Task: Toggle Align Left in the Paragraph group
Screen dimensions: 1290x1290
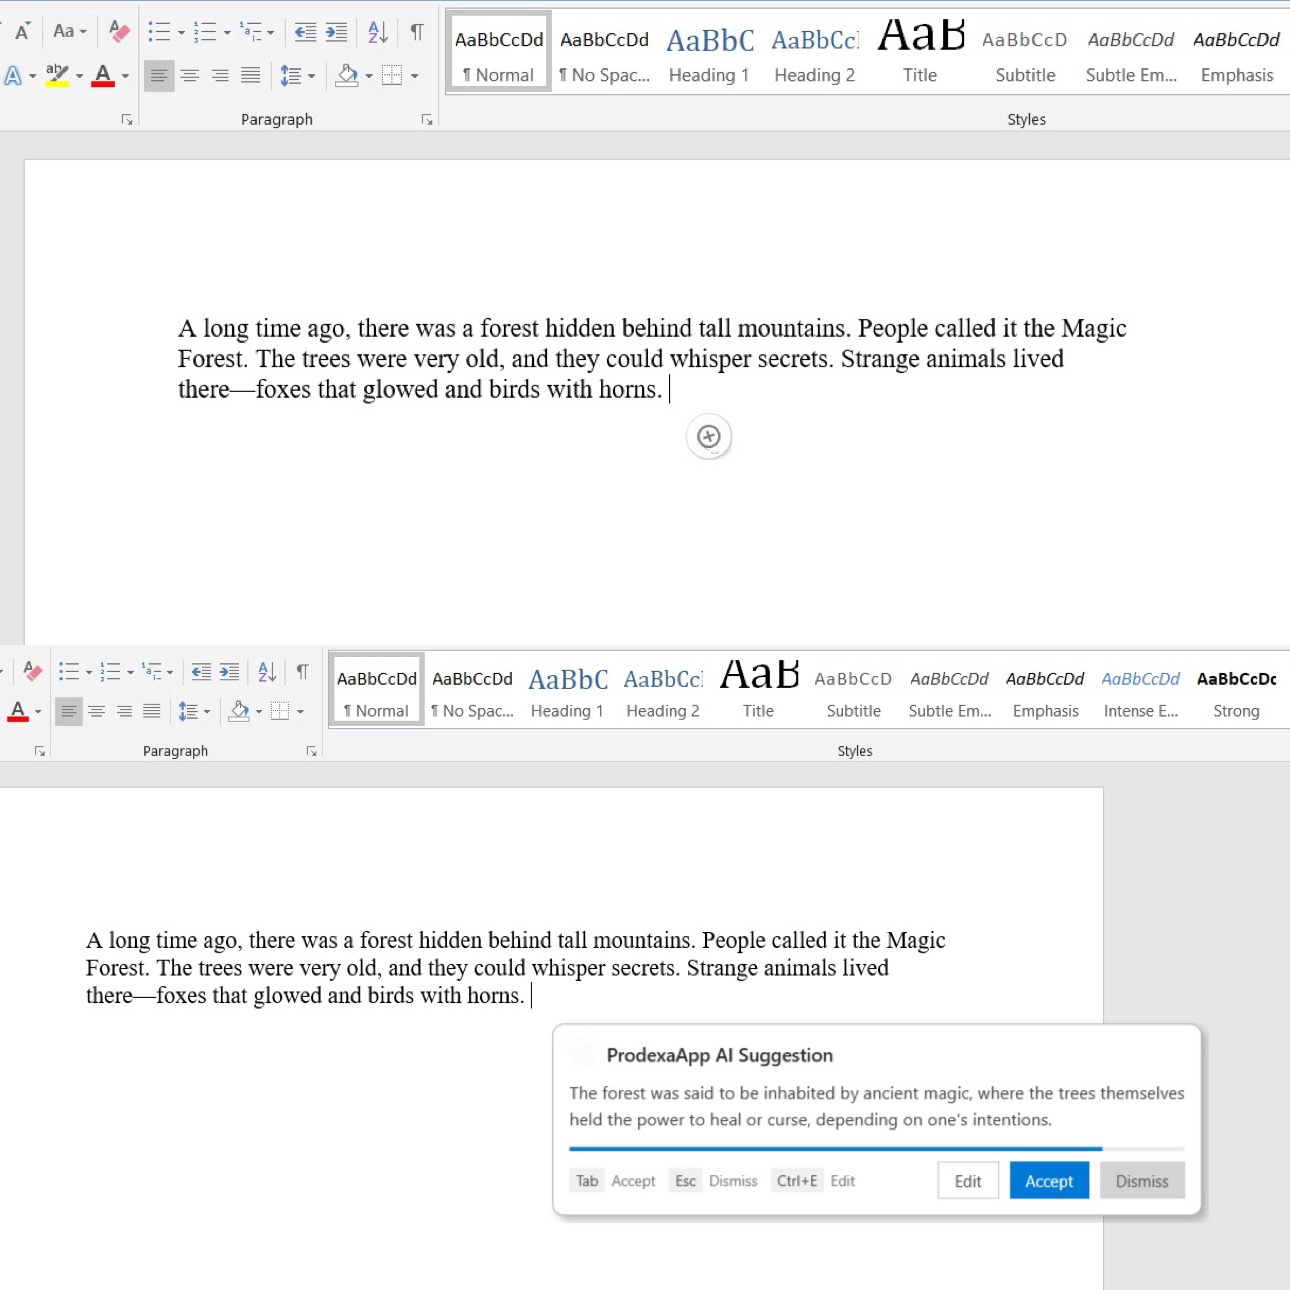Action: pos(159,75)
